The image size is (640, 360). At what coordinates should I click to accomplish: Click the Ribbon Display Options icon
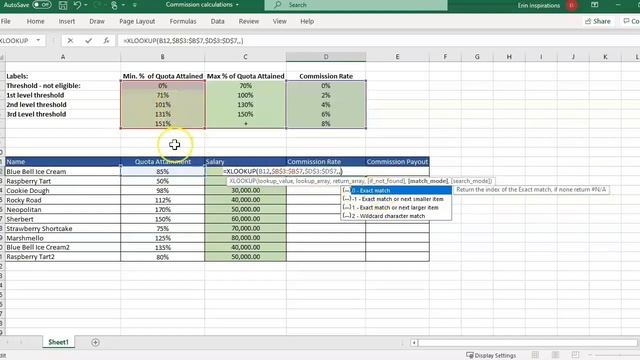point(594,5)
